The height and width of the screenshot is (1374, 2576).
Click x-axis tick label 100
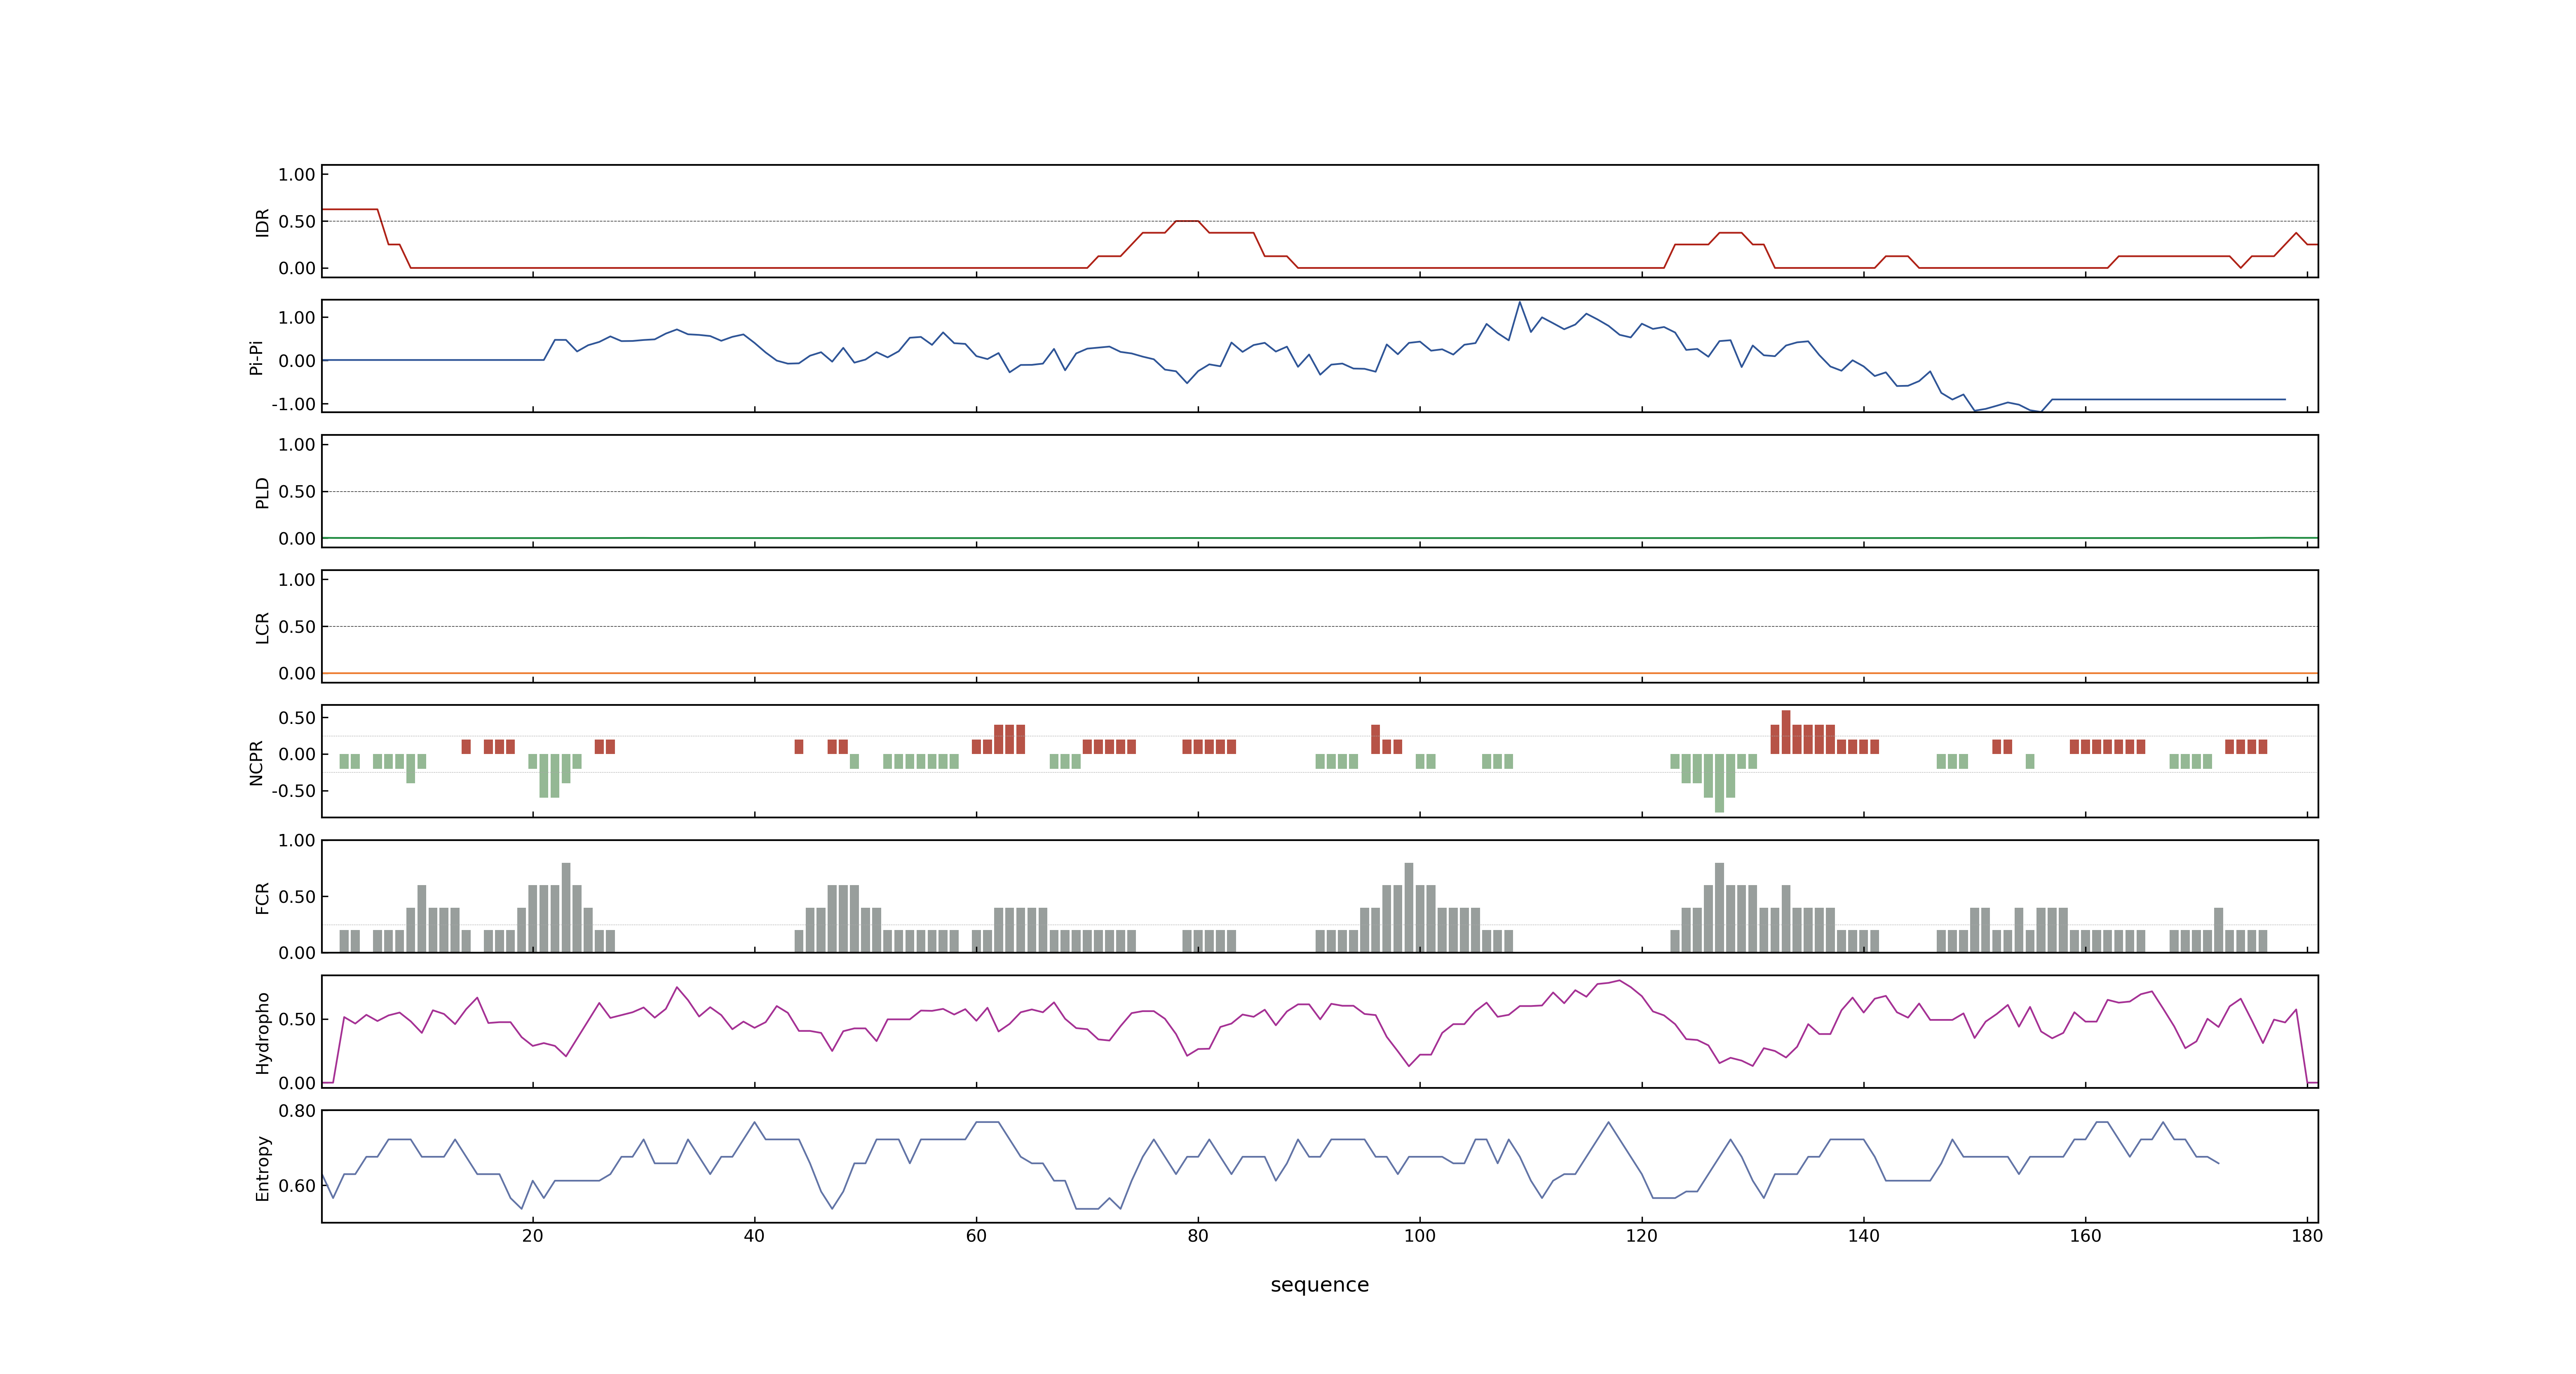[1420, 1235]
